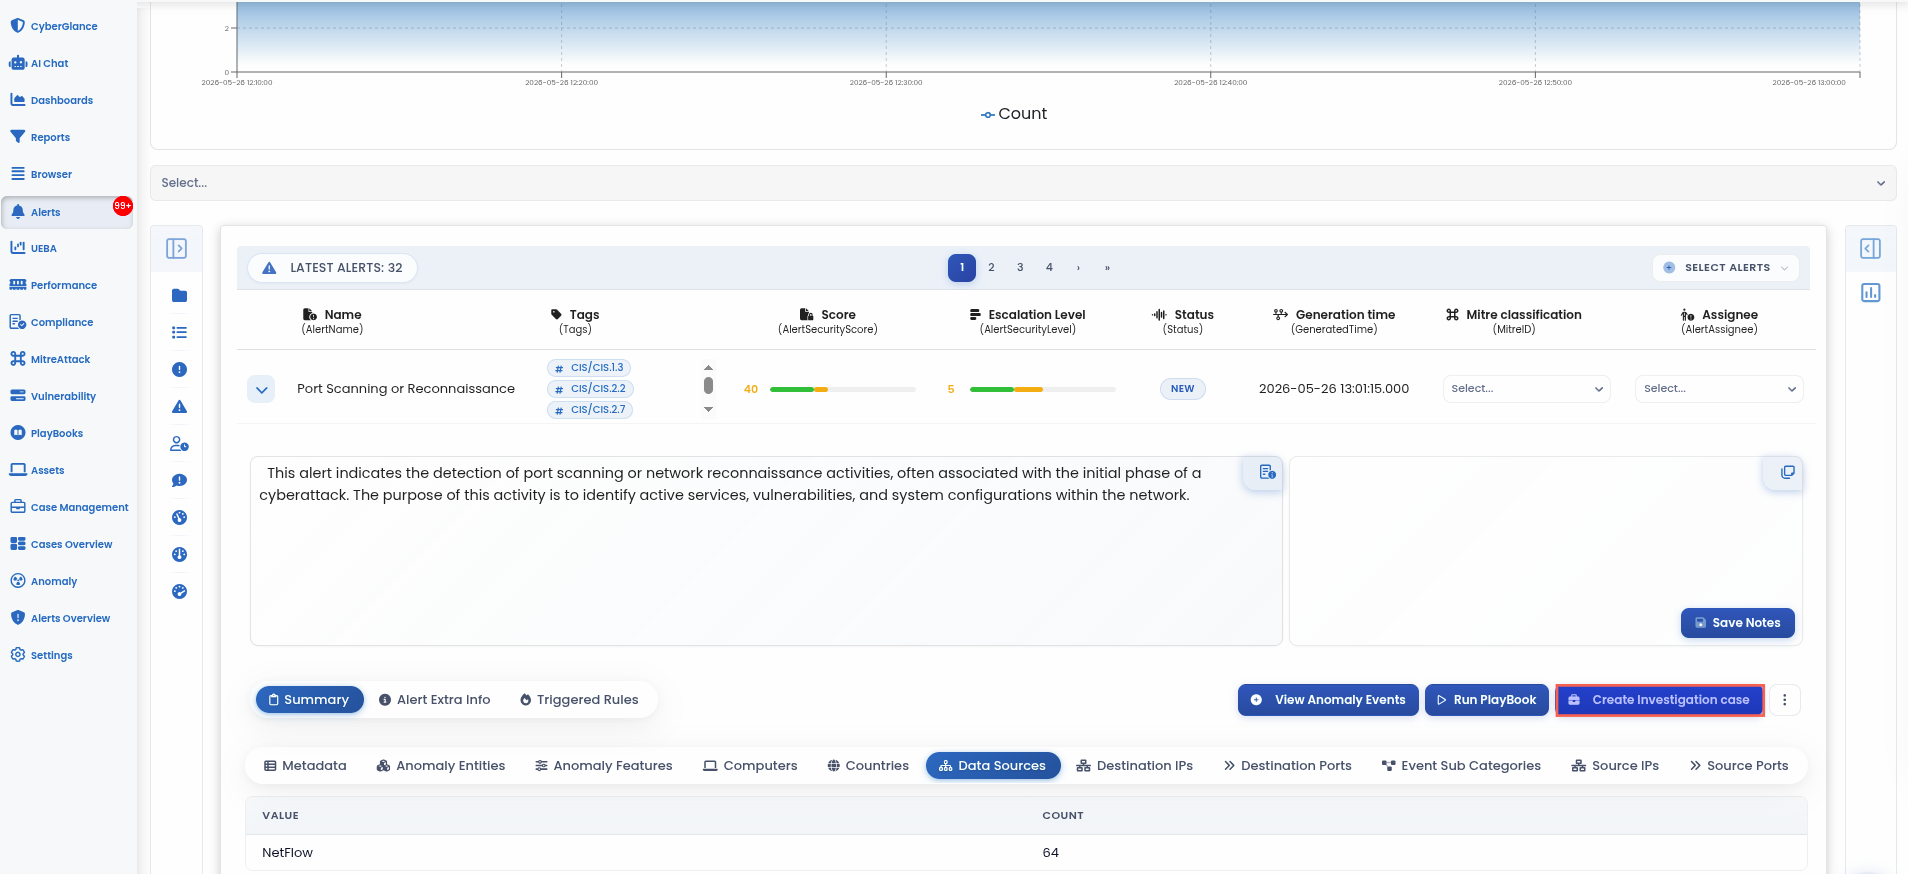Image resolution: width=1908 pixels, height=874 pixels.
Task: Select the Source IPs tab
Action: pos(1615,766)
